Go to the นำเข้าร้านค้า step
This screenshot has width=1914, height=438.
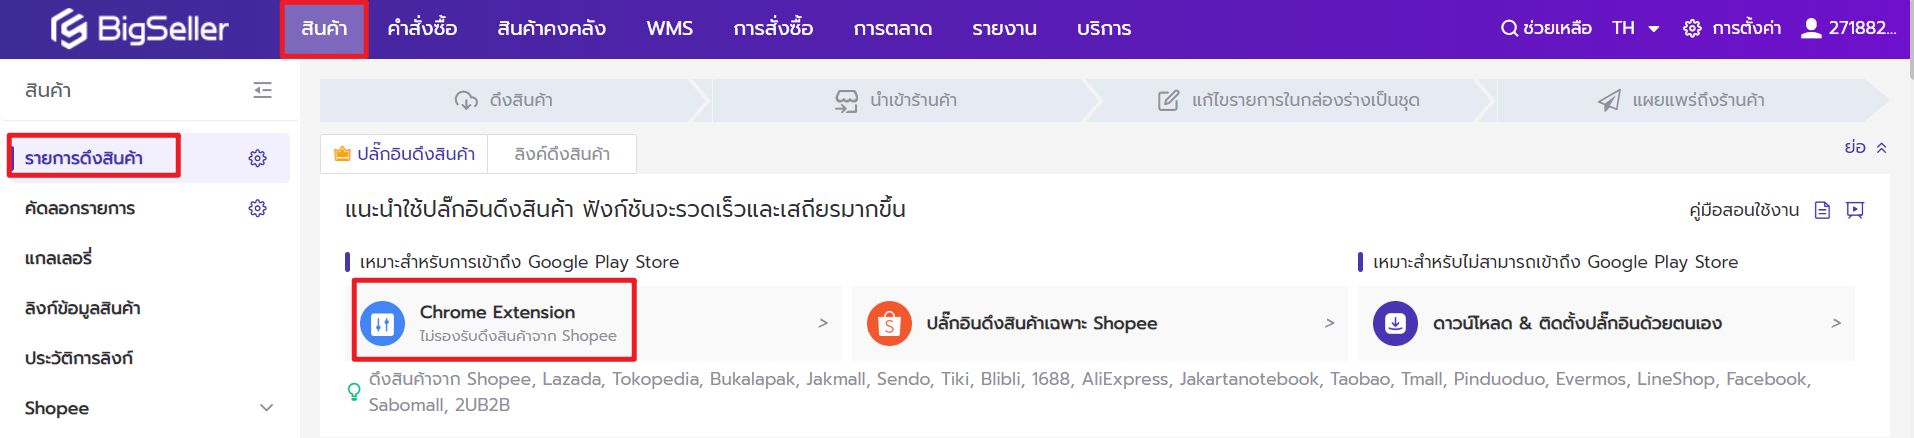tap(897, 100)
